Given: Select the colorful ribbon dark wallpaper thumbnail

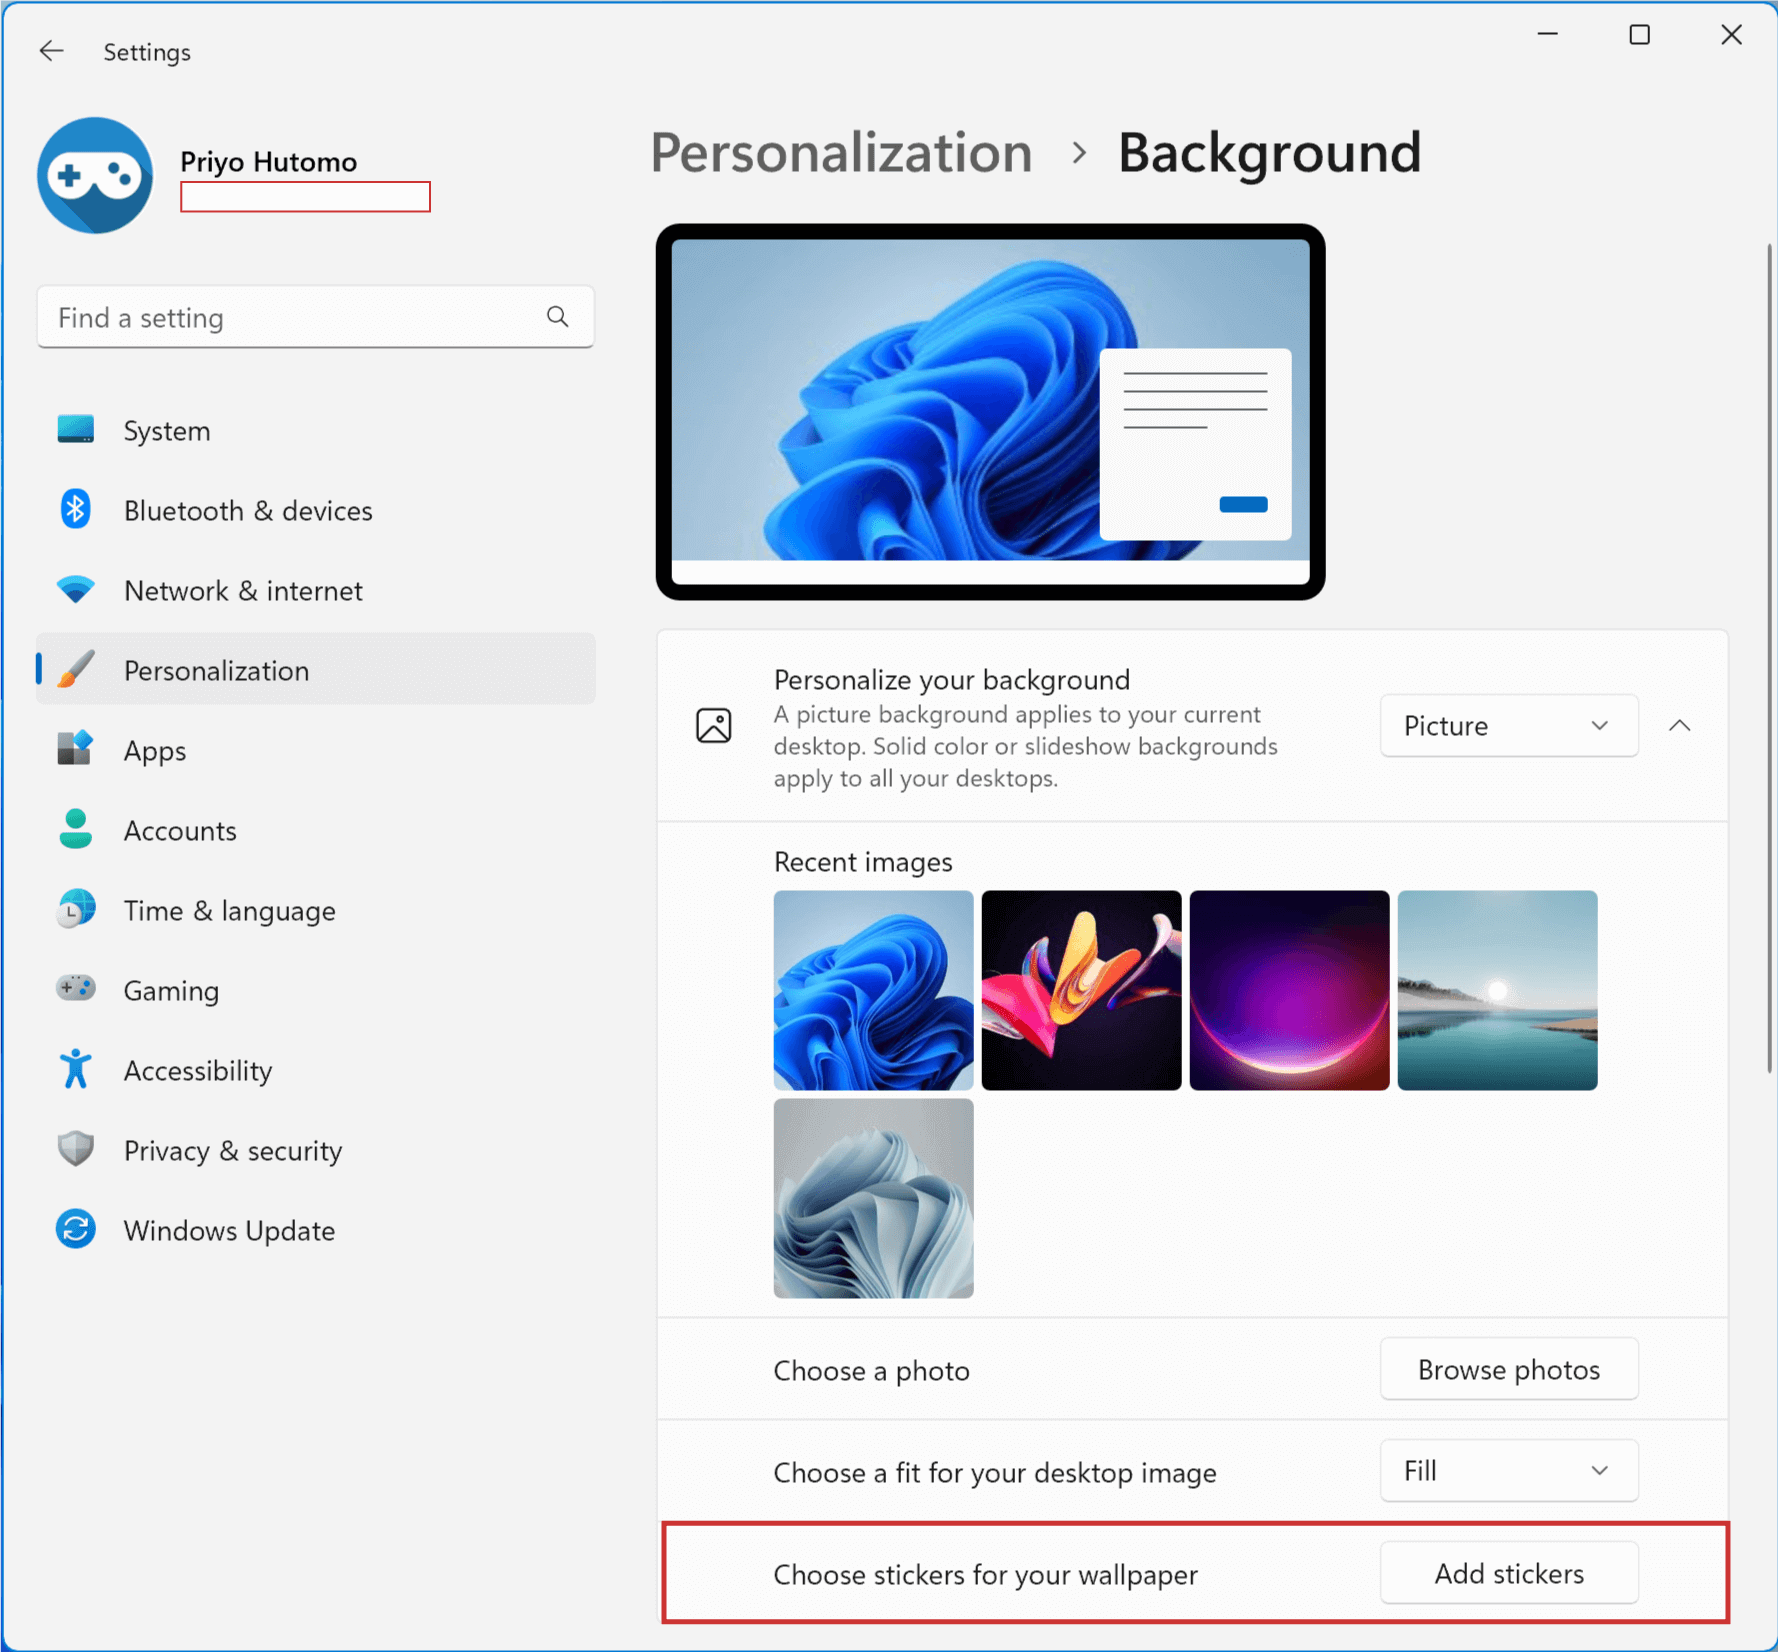Looking at the screenshot, I should pos(1081,990).
